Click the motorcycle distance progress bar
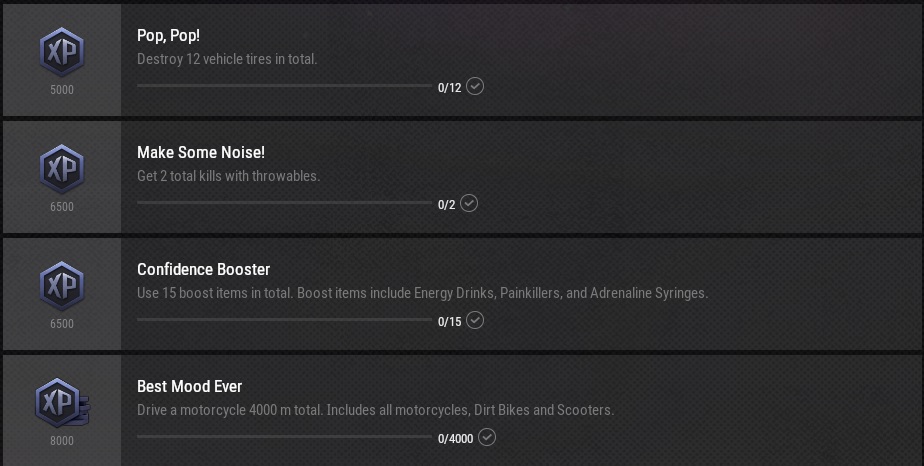 pyautogui.click(x=284, y=437)
